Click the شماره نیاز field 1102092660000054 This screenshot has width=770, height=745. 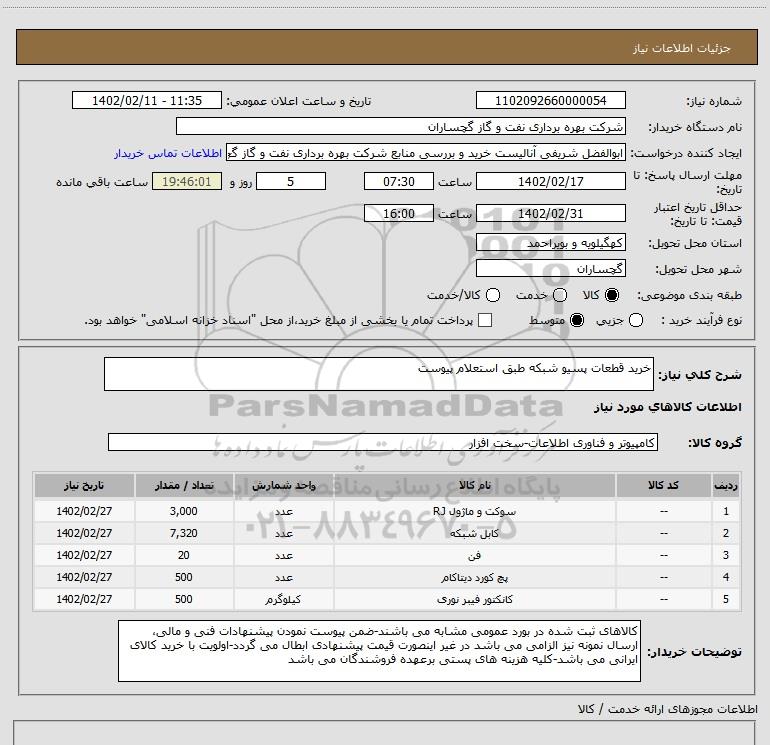pyautogui.click(x=550, y=100)
